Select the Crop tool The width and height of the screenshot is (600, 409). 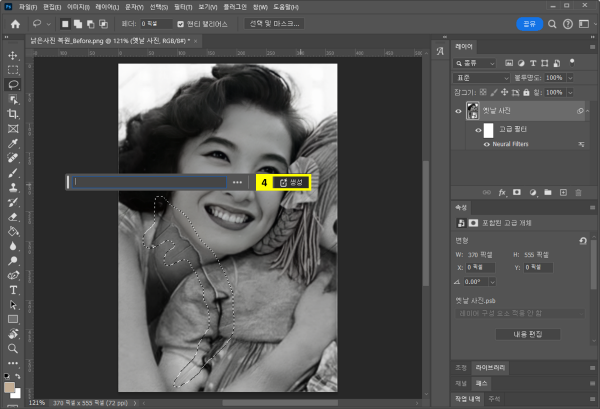13,114
